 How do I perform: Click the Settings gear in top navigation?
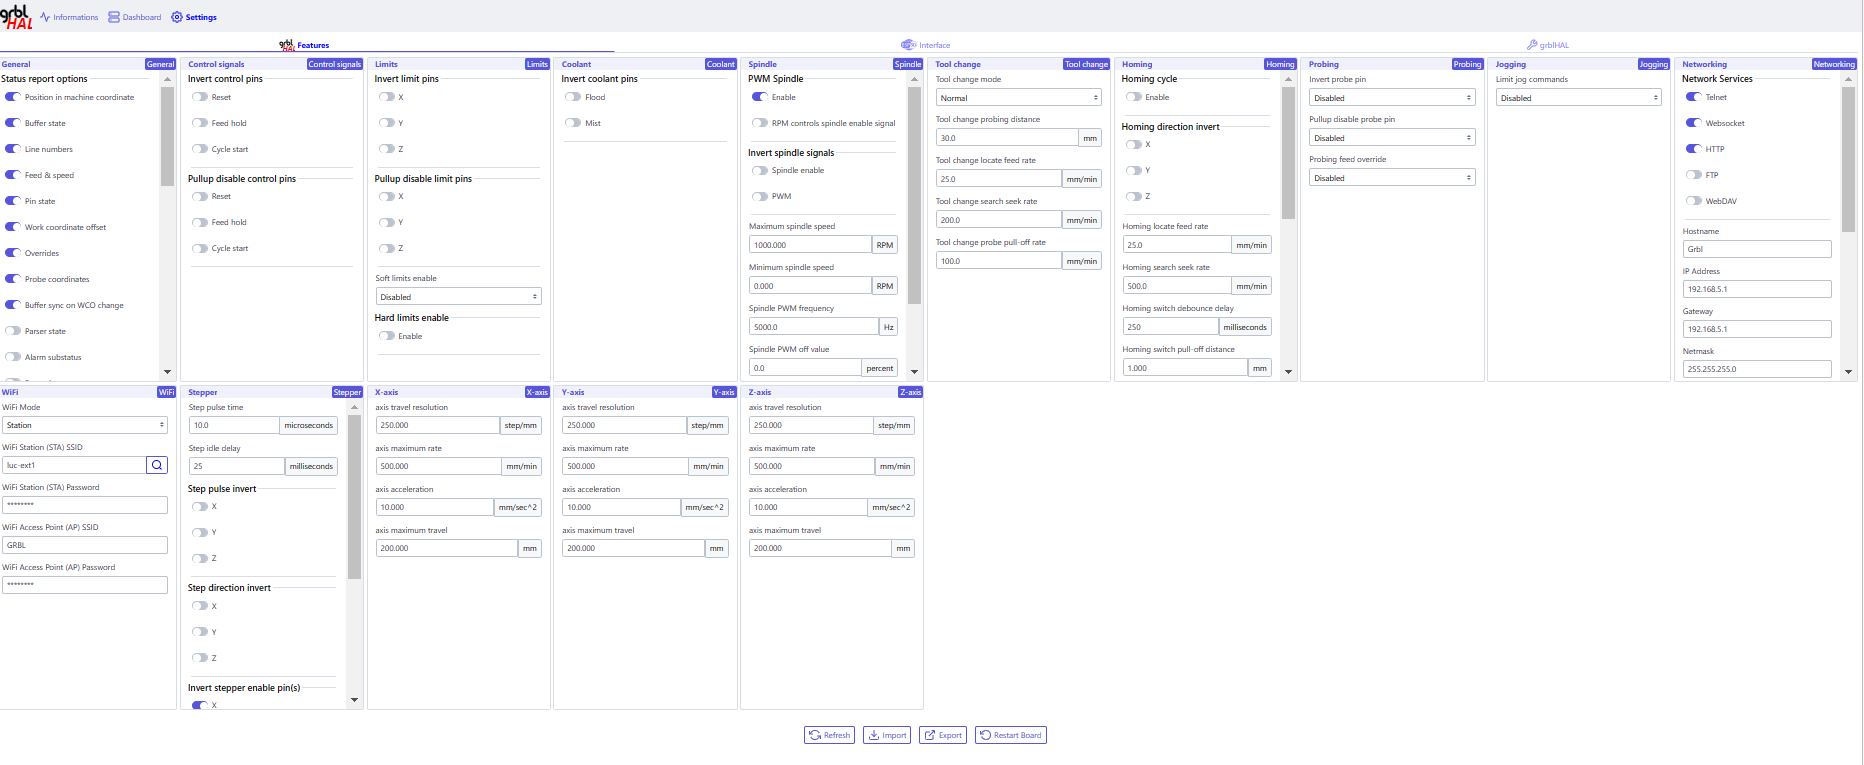[x=194, y=17]
